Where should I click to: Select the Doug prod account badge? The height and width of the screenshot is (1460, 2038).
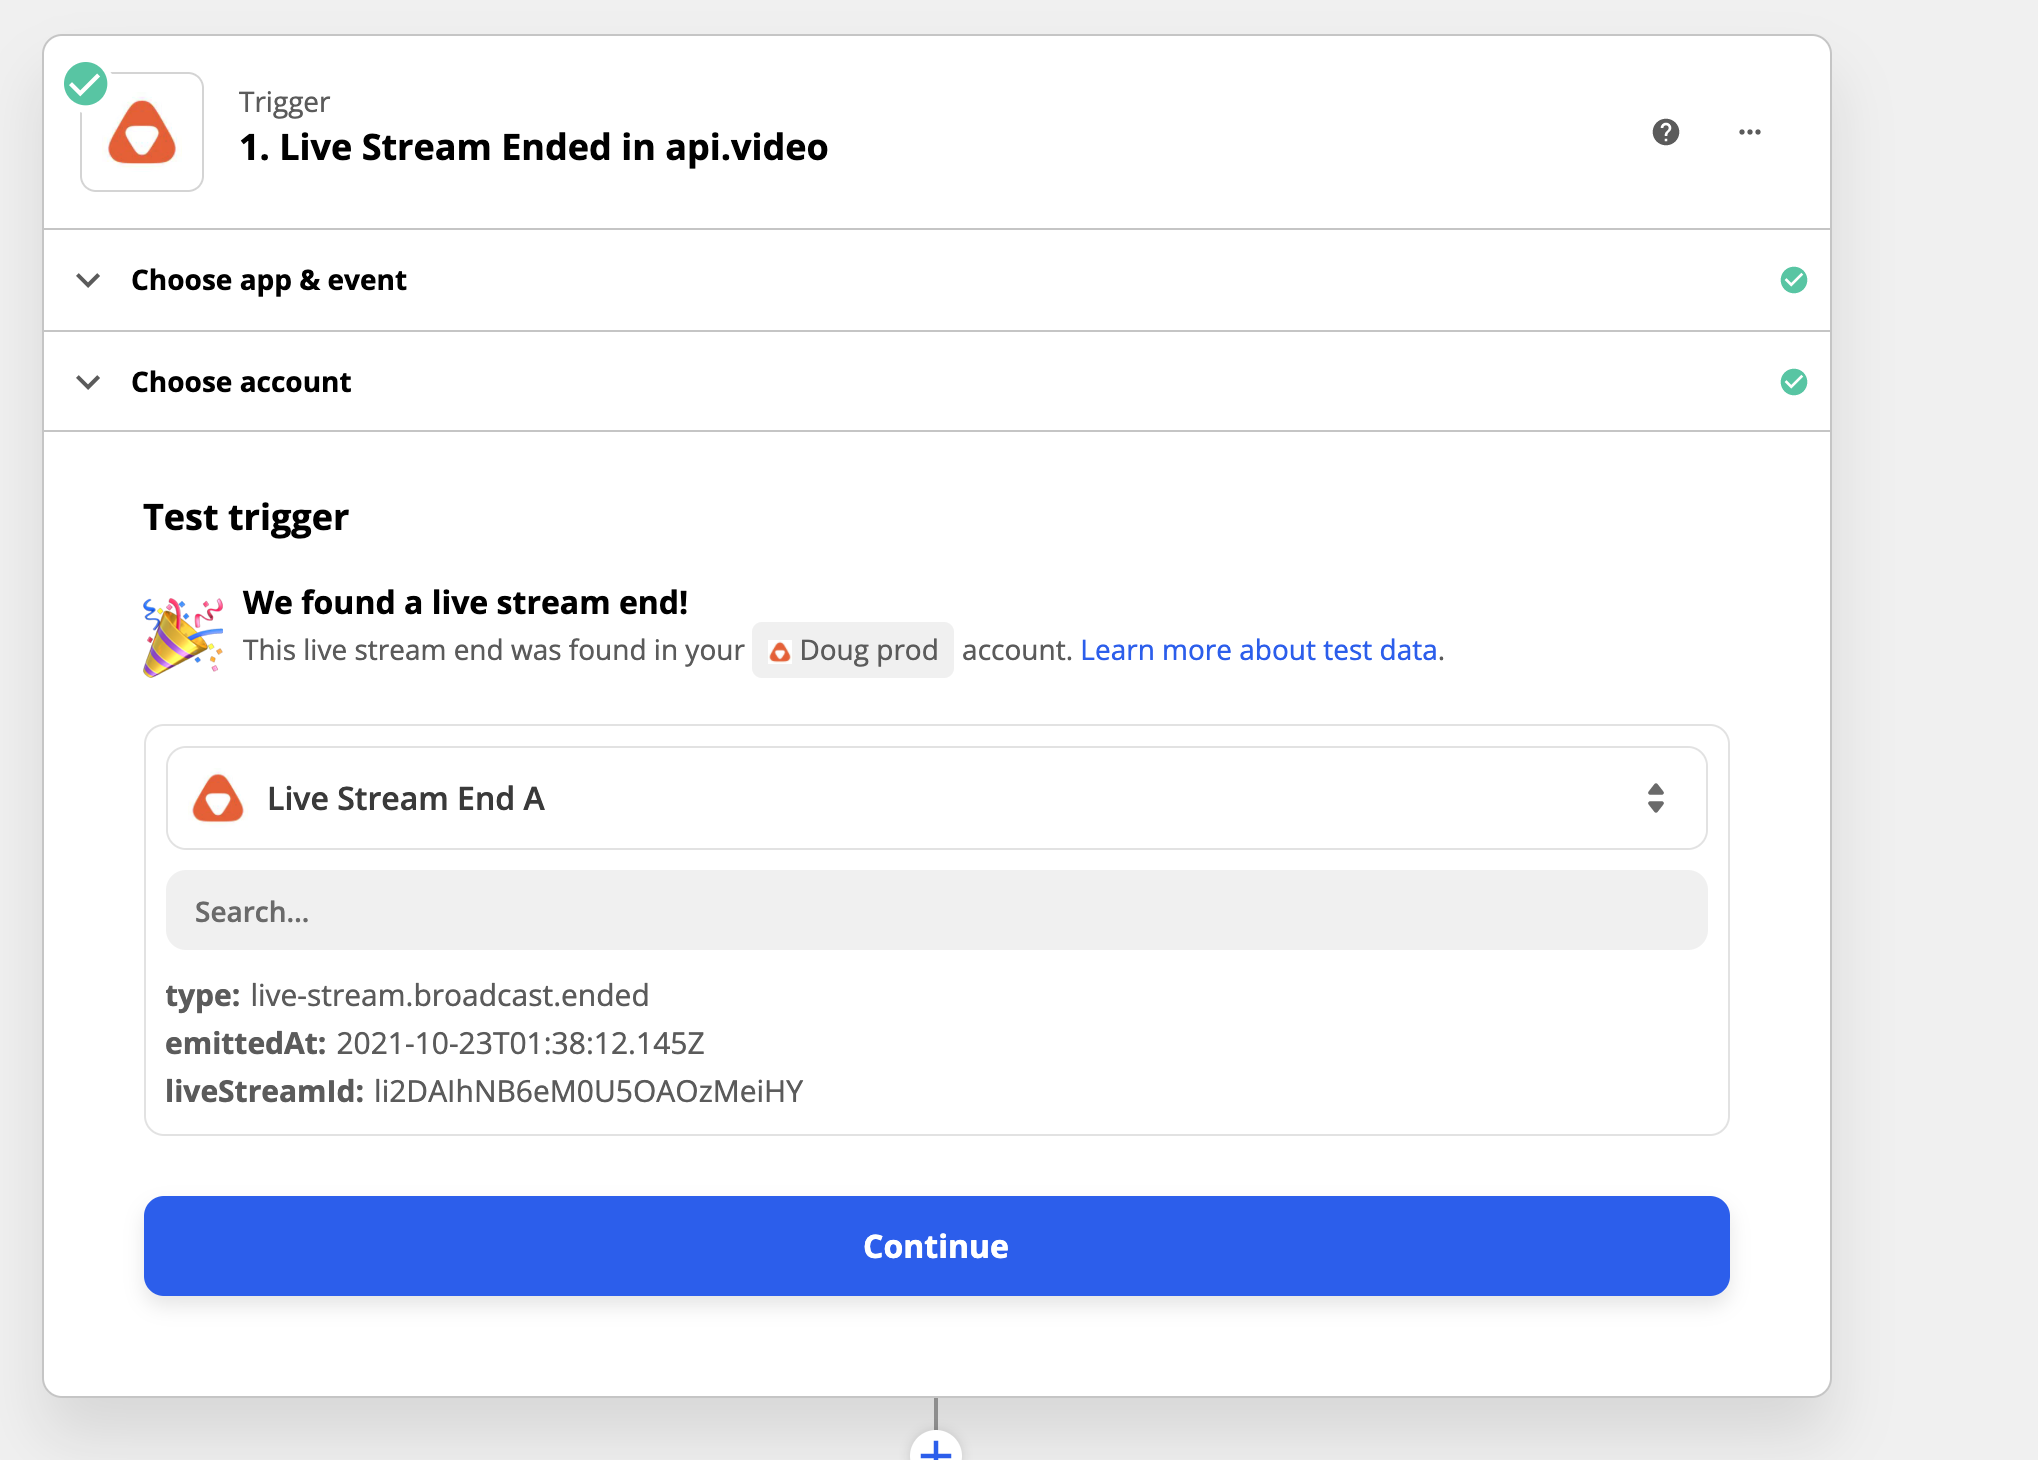tap(852, 650)
